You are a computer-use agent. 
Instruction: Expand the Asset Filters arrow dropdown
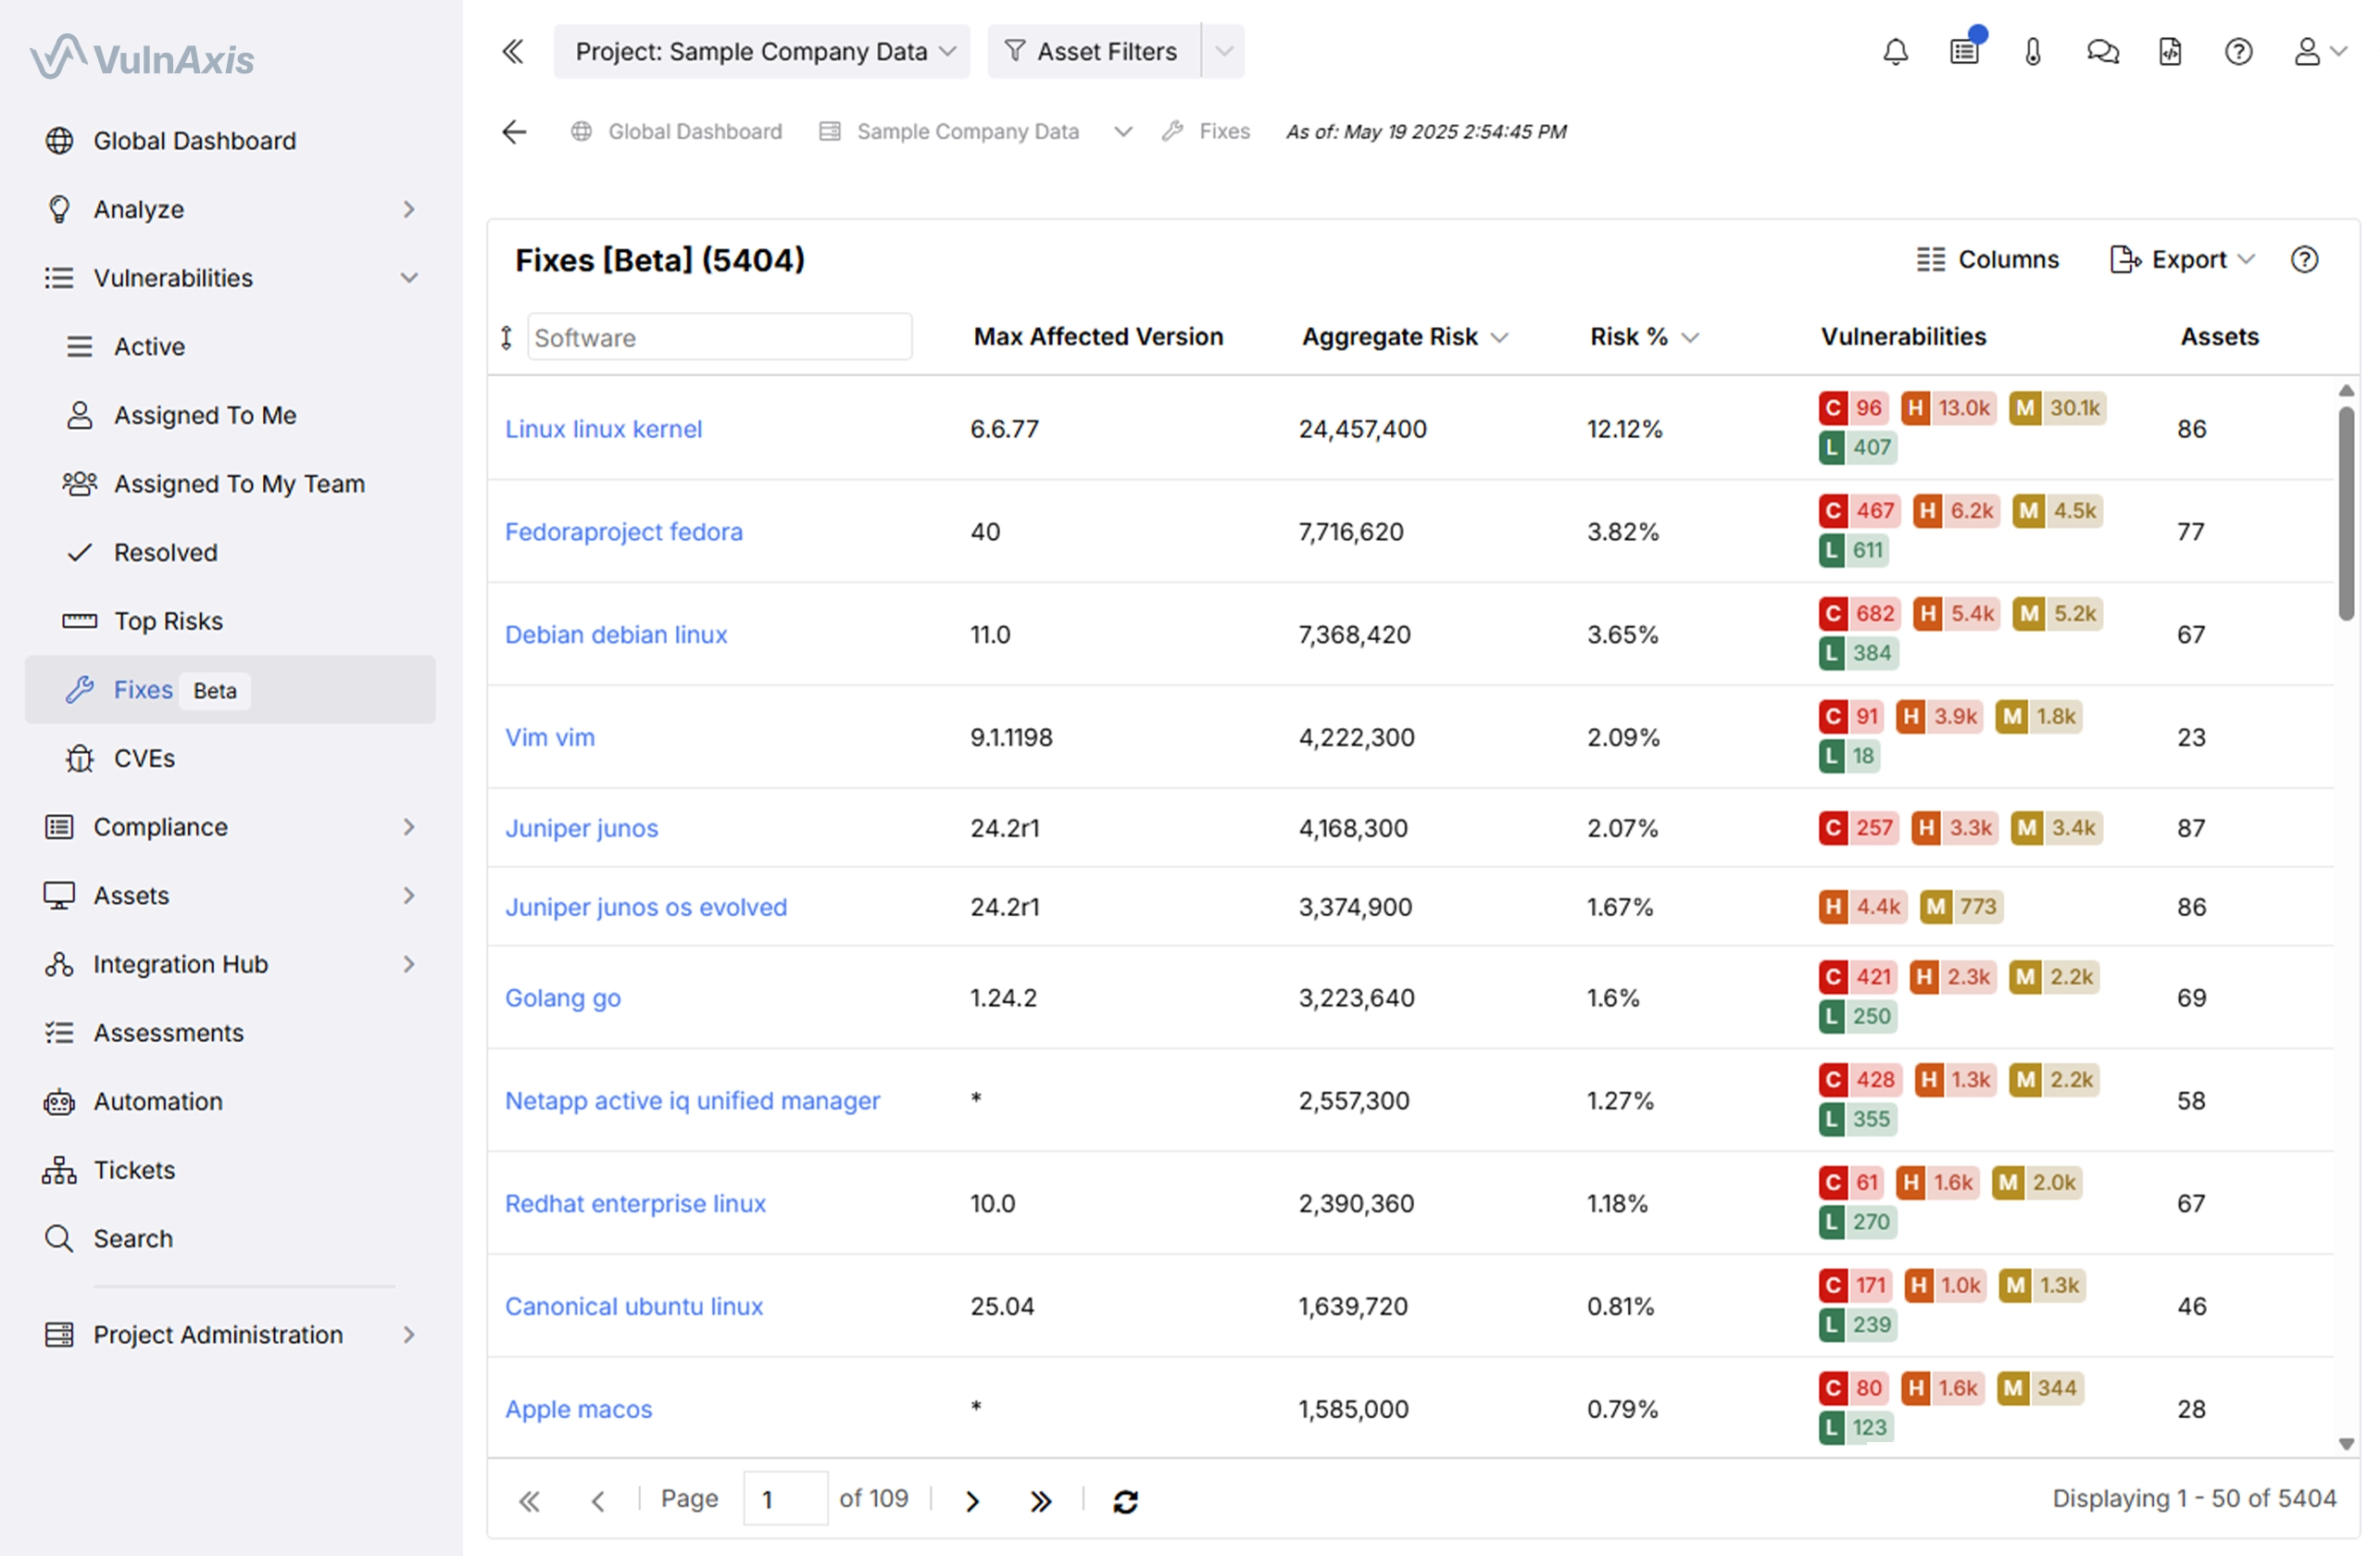[x=1223, y=51]
